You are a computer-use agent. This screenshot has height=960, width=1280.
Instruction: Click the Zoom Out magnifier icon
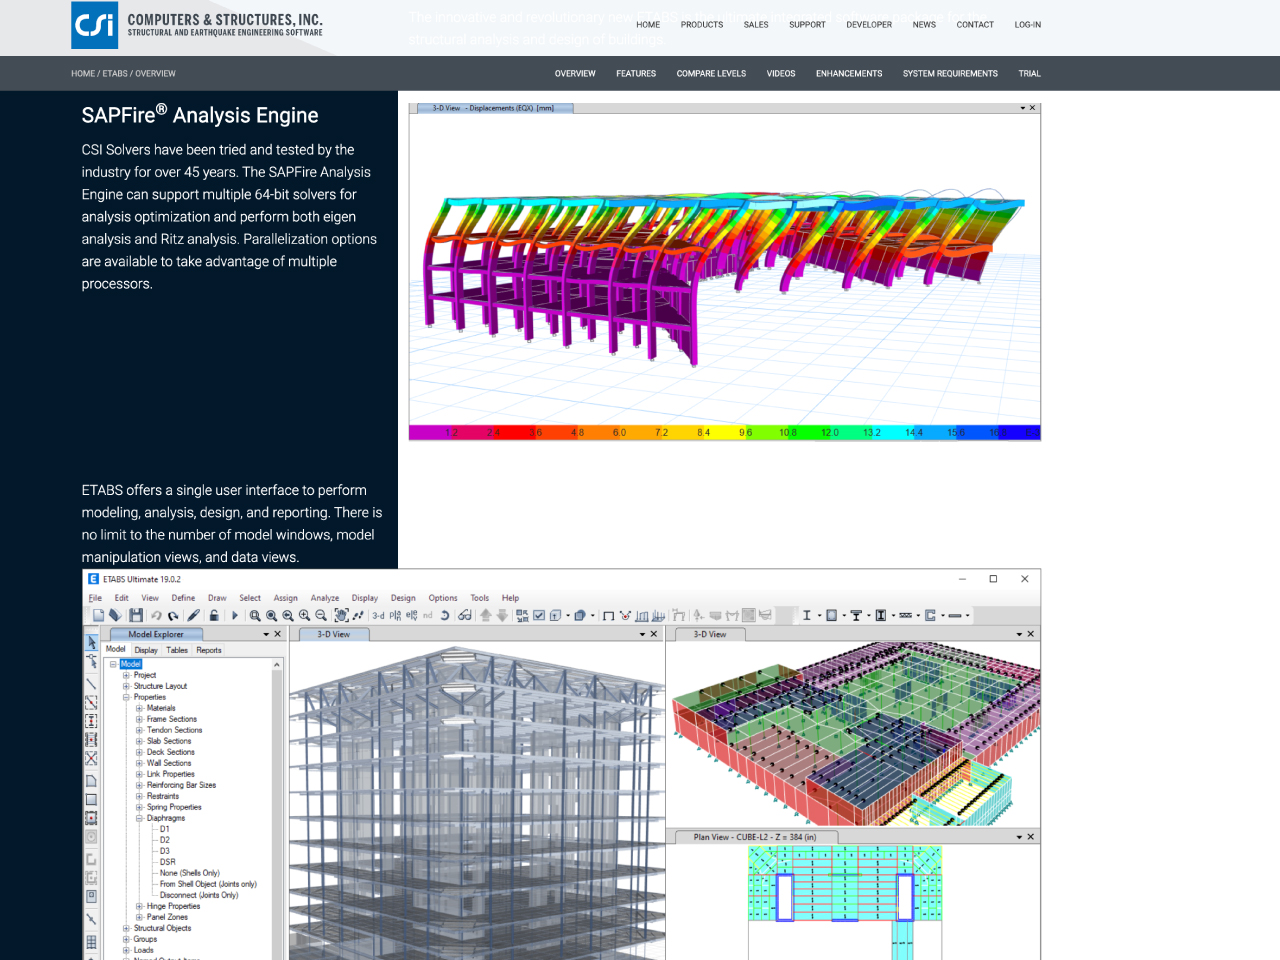[321, 615]
